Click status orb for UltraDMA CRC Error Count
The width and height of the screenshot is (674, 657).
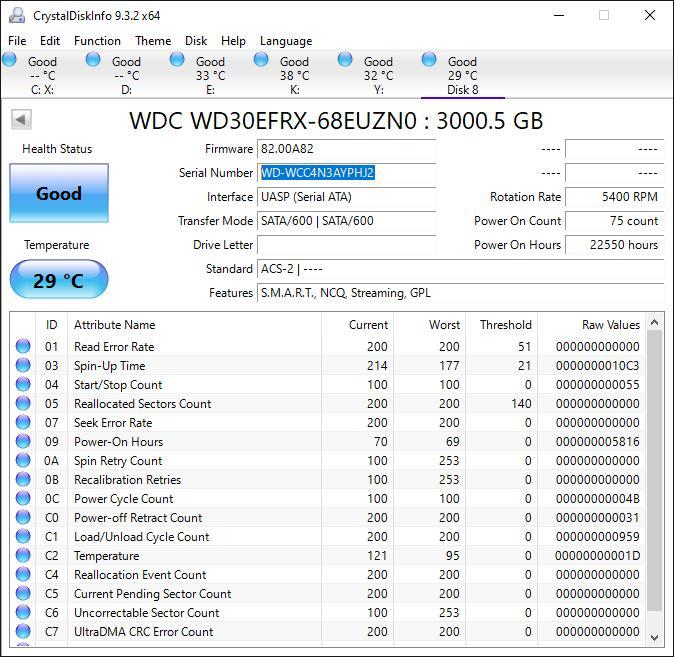pyautogui.click(x=23, y=631)
